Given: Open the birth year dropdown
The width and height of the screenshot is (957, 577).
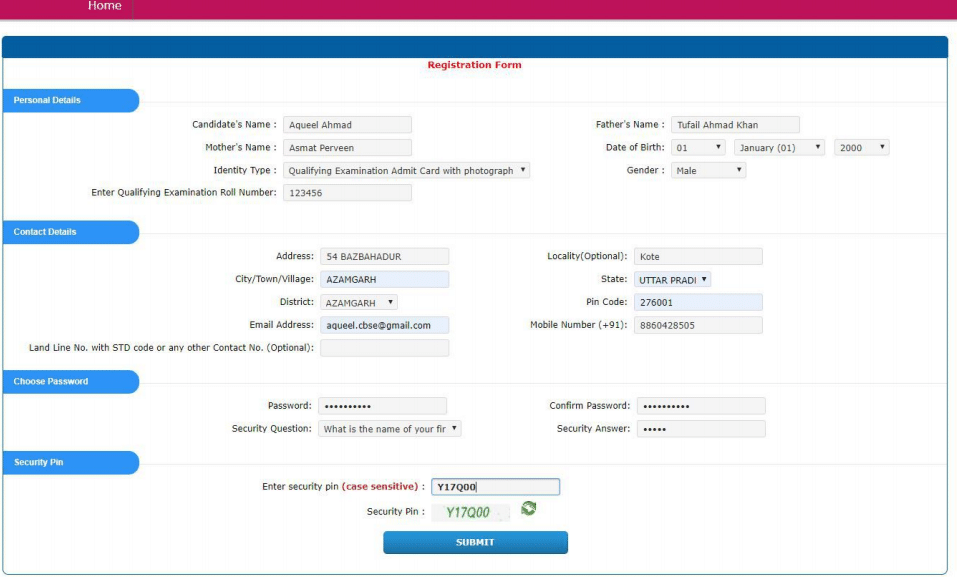Looking at the screenshot, I should [861, 148].
